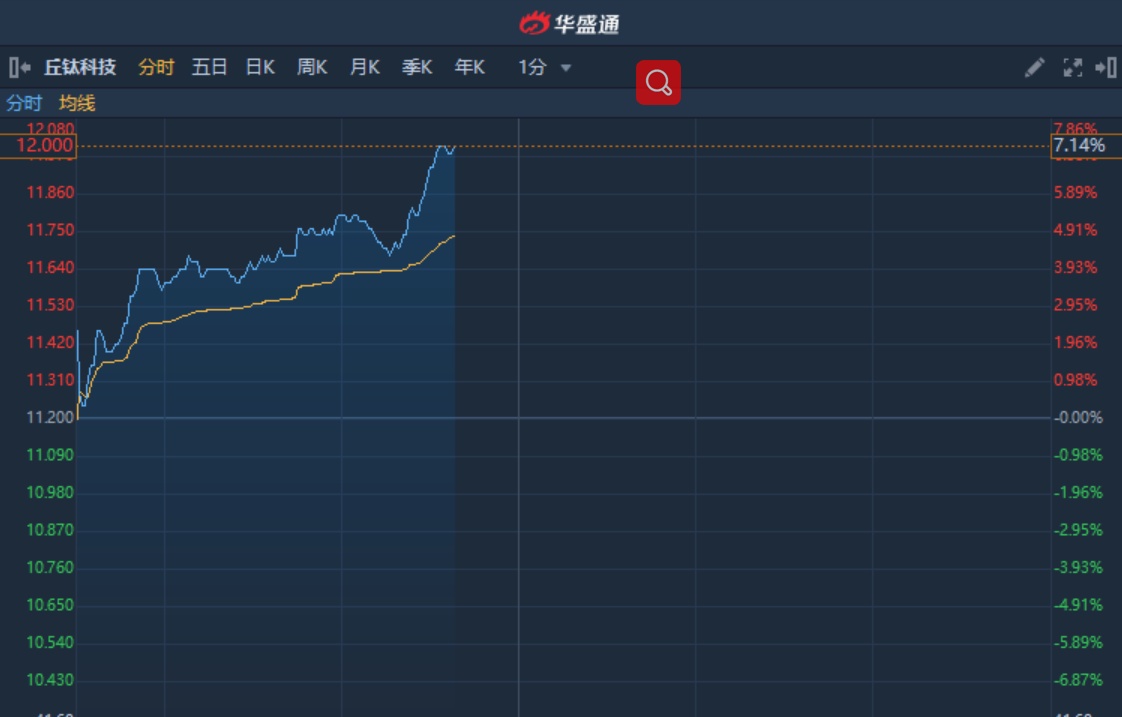Viewport: 1122px width, 717px height.
Task: Switch to the 五日 chart tab
Action: pyautogui.click(x=210, y=68)
